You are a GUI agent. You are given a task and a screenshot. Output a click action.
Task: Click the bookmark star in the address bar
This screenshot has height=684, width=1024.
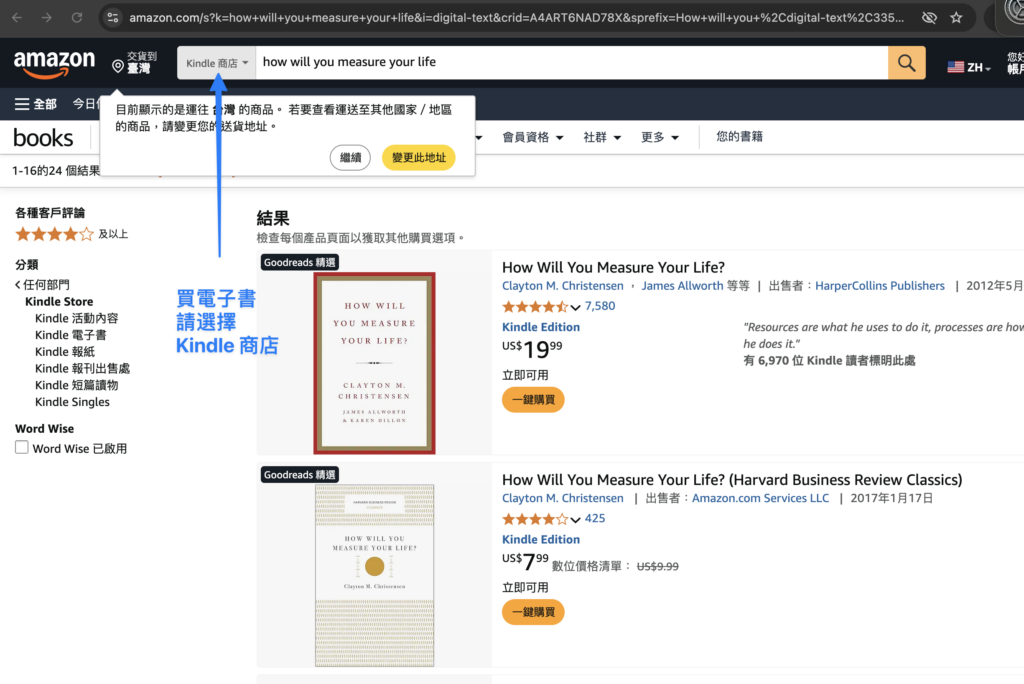[x=955, y=17]
